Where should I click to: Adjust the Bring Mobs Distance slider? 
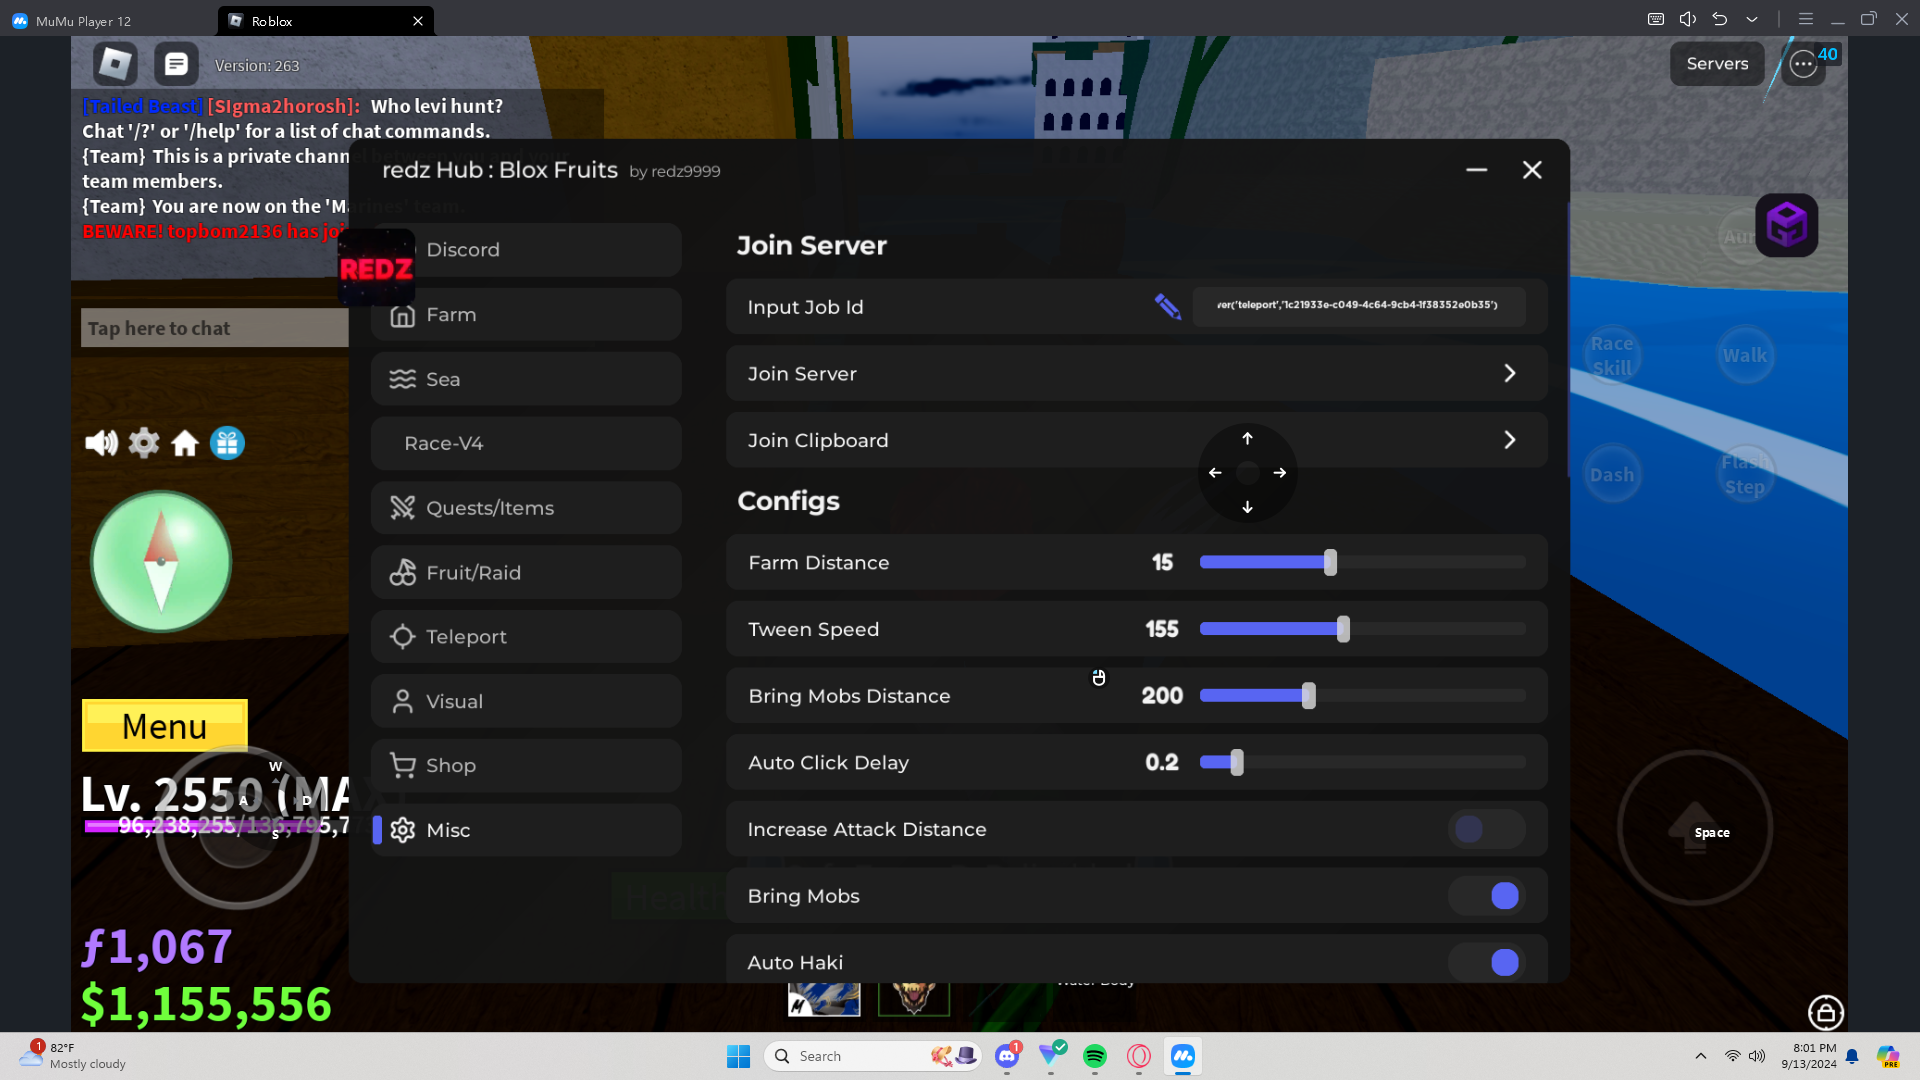pos(1362,696)
